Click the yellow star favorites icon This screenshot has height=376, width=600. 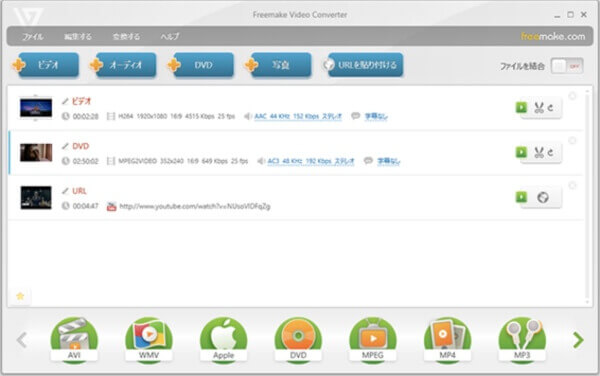(x=20, y=296)
